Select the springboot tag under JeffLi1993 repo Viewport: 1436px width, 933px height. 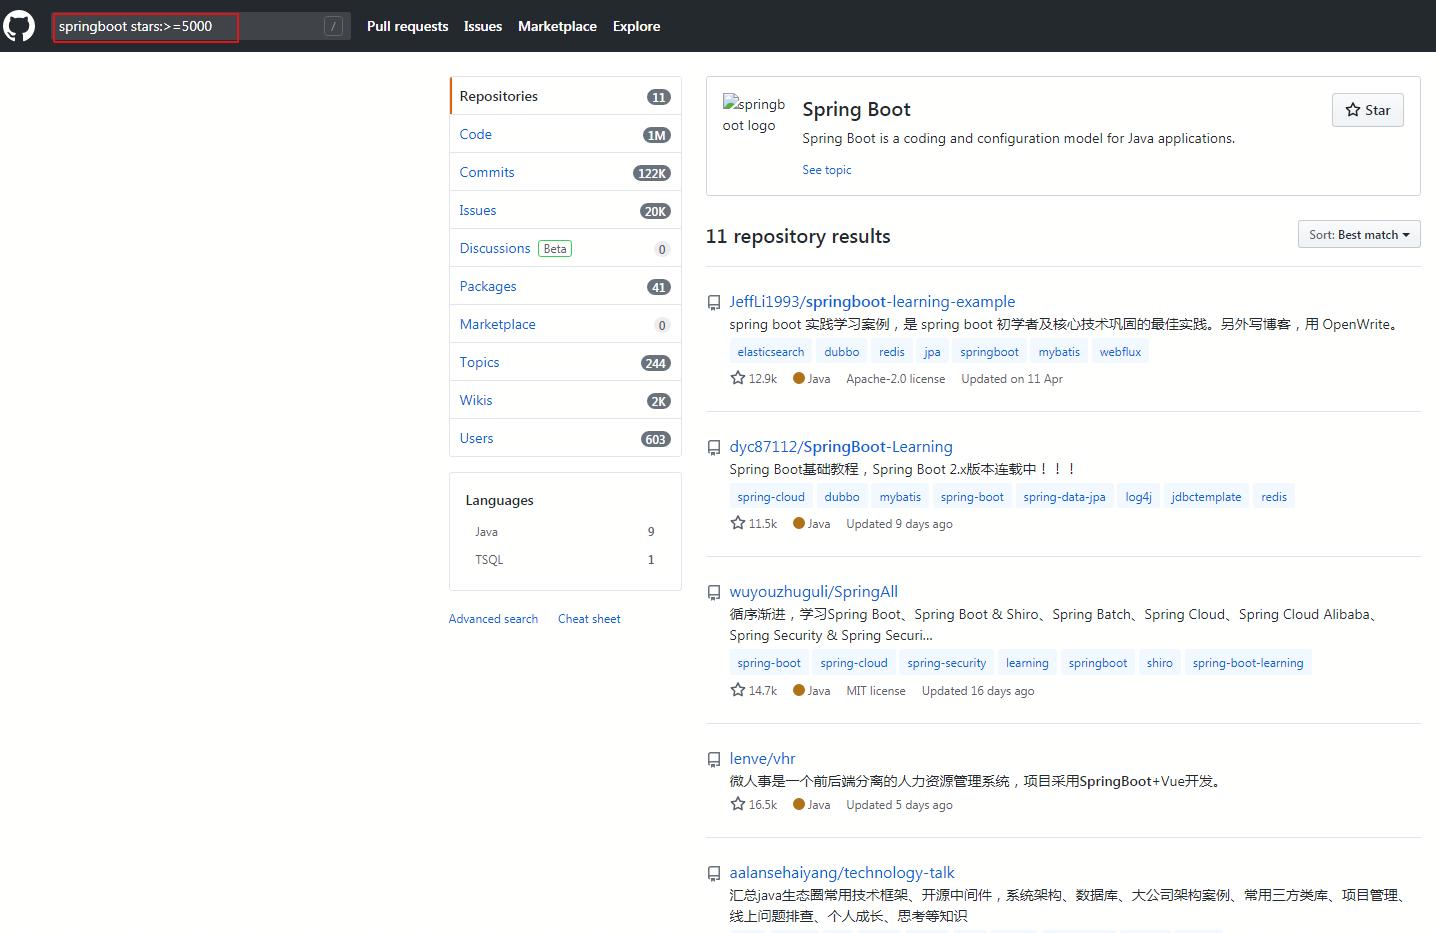(x=989, y=352)
